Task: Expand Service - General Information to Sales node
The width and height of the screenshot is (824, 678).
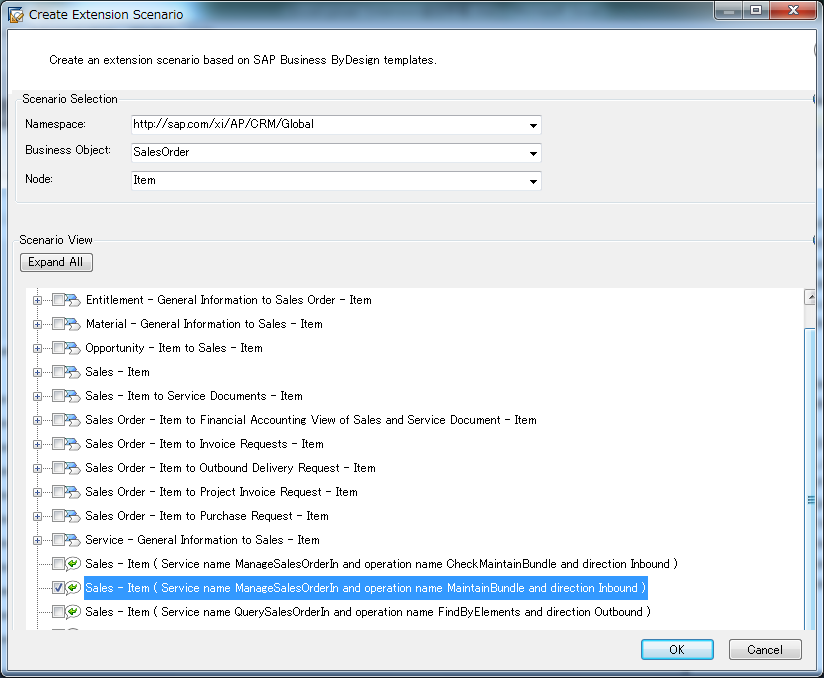Action: click(37, 540)
